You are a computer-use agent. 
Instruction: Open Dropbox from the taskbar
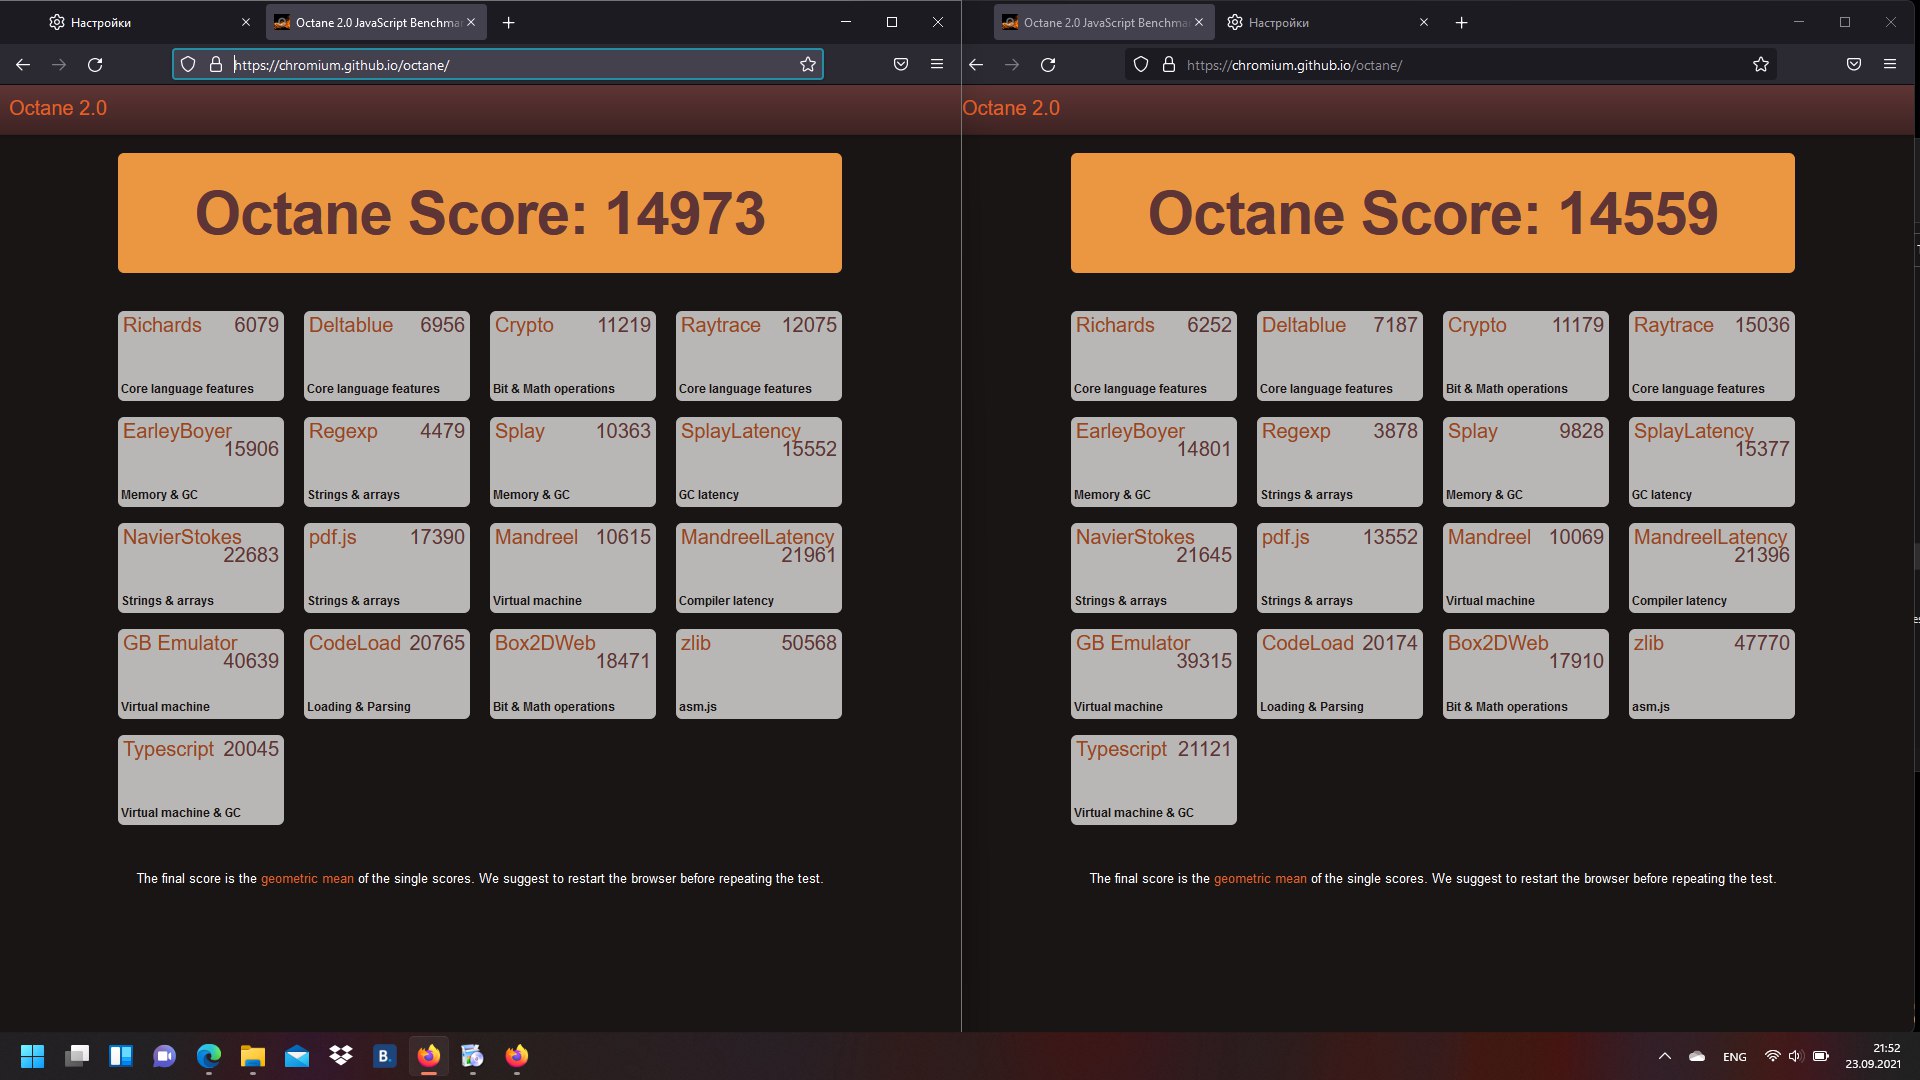pyautogui.click(x=341, y=1056)
